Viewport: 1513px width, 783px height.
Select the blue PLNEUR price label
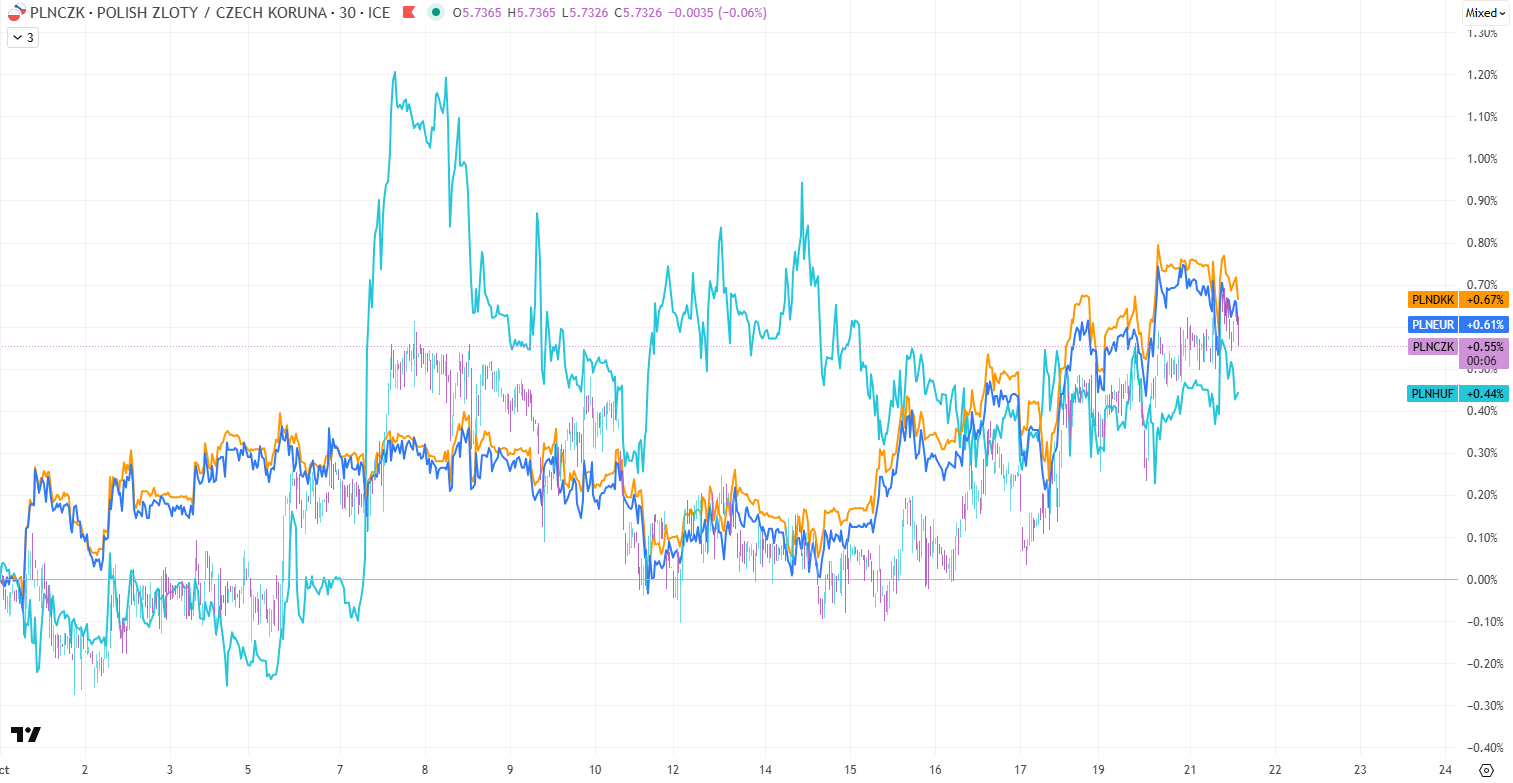[1432, 324]
